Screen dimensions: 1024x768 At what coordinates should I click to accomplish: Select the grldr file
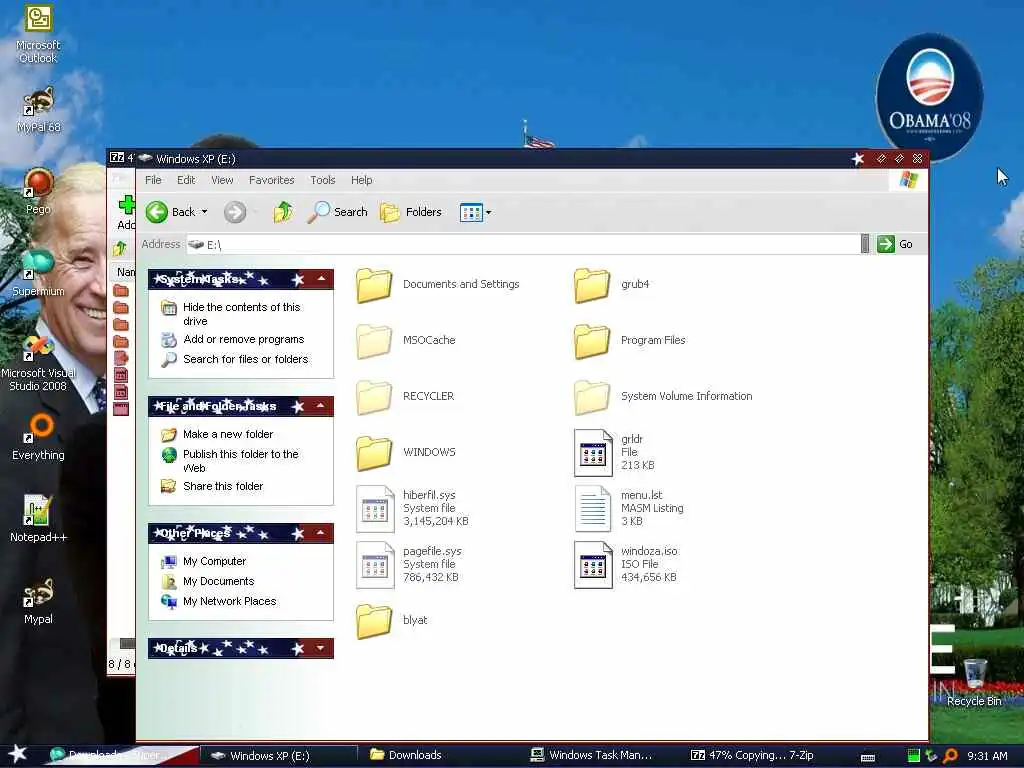tap(614, 452)
